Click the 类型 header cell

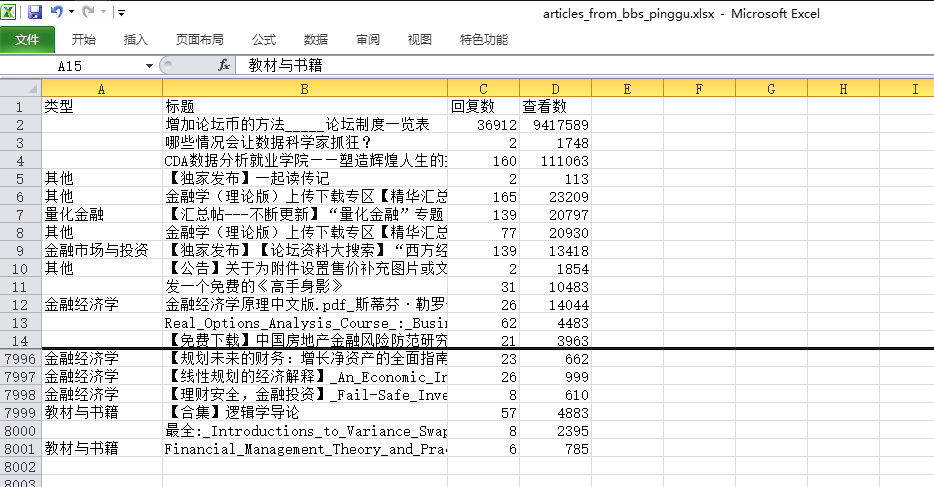click(102, 107)
